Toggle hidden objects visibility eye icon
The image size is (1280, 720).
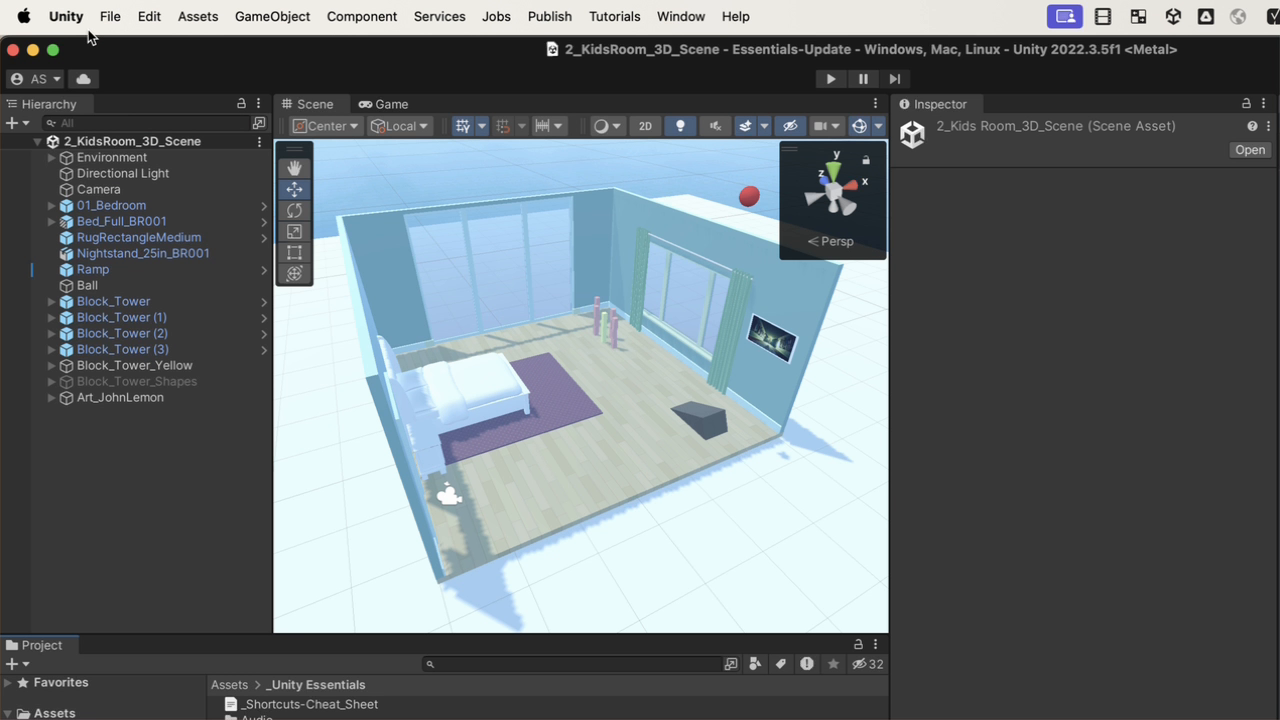point(789,125)
